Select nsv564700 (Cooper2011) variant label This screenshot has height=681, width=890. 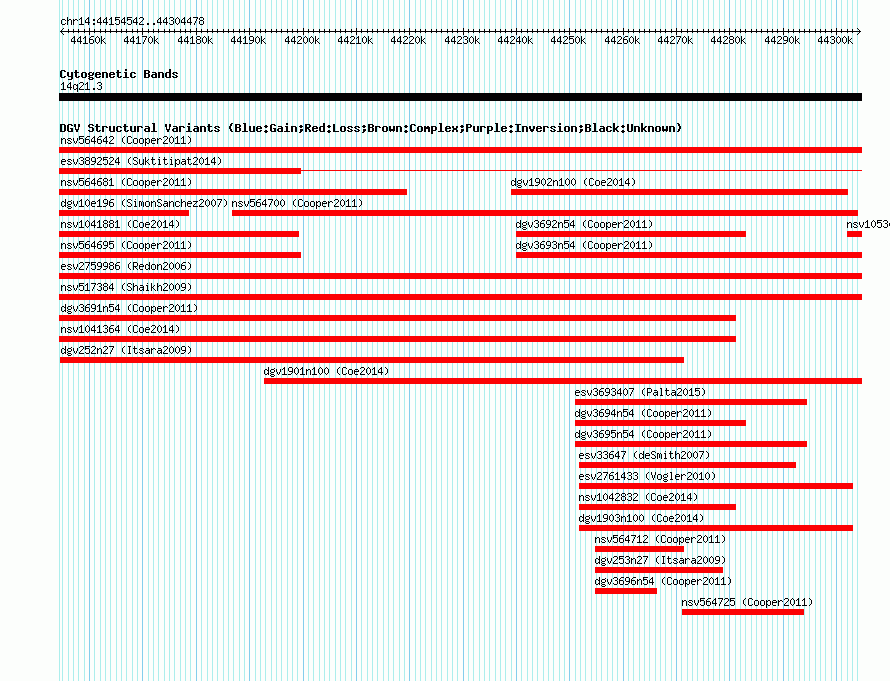[297, 203]
